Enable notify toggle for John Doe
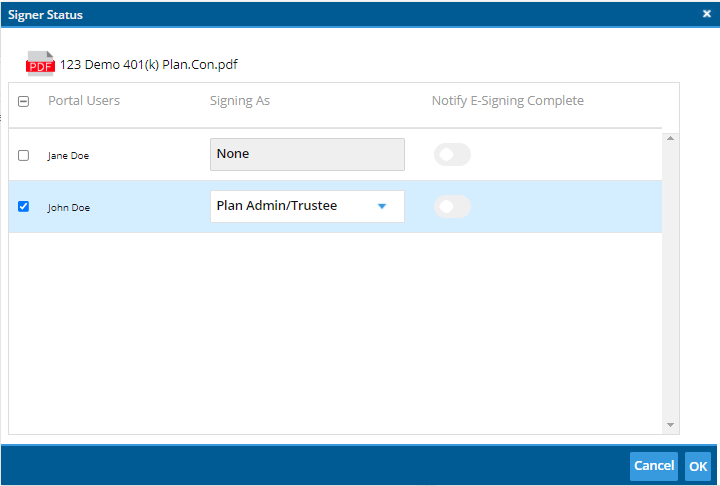Image resolution: width=720 pixels, height=486 pixels. tap(452, 207)
